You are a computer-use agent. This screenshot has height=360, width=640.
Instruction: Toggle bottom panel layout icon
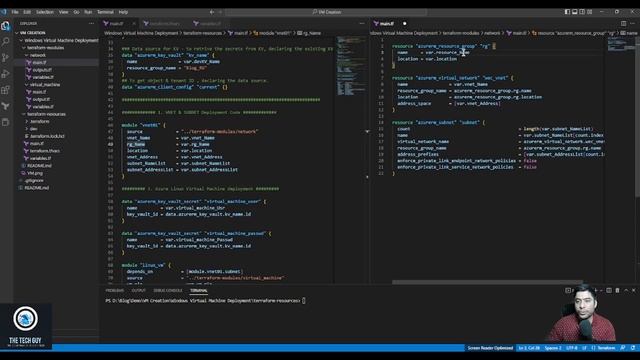tap(575, 12)
